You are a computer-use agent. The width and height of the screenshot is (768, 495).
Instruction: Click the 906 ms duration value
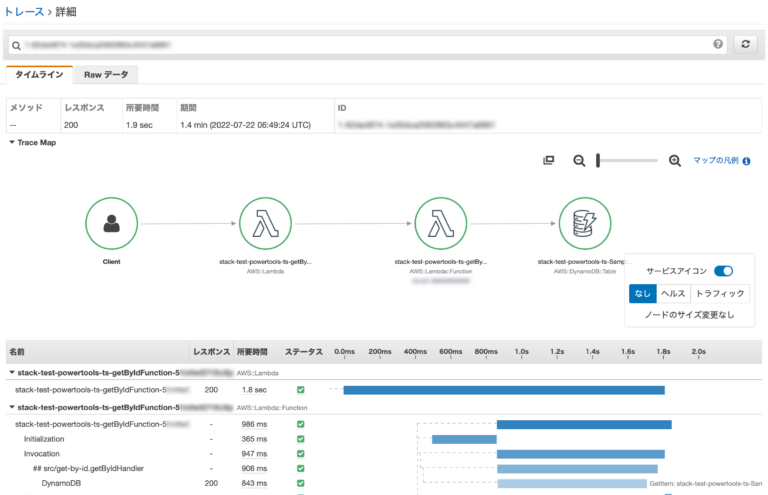(x=254, y=468)
